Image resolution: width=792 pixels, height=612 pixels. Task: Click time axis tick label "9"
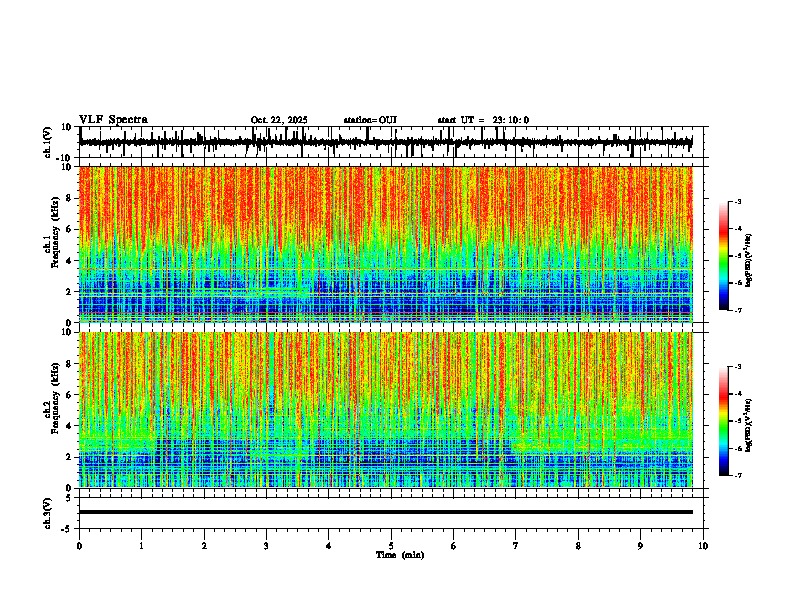(x=640, y=546)
